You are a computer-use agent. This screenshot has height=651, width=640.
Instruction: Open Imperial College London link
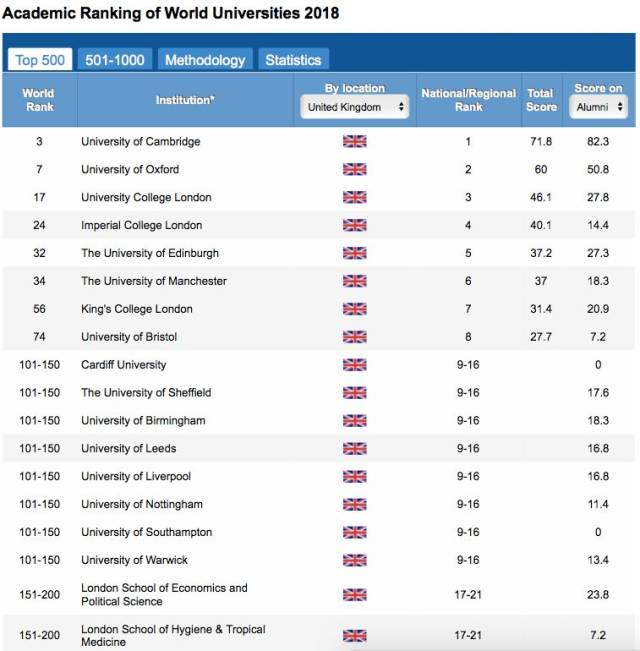click(142, 225)
